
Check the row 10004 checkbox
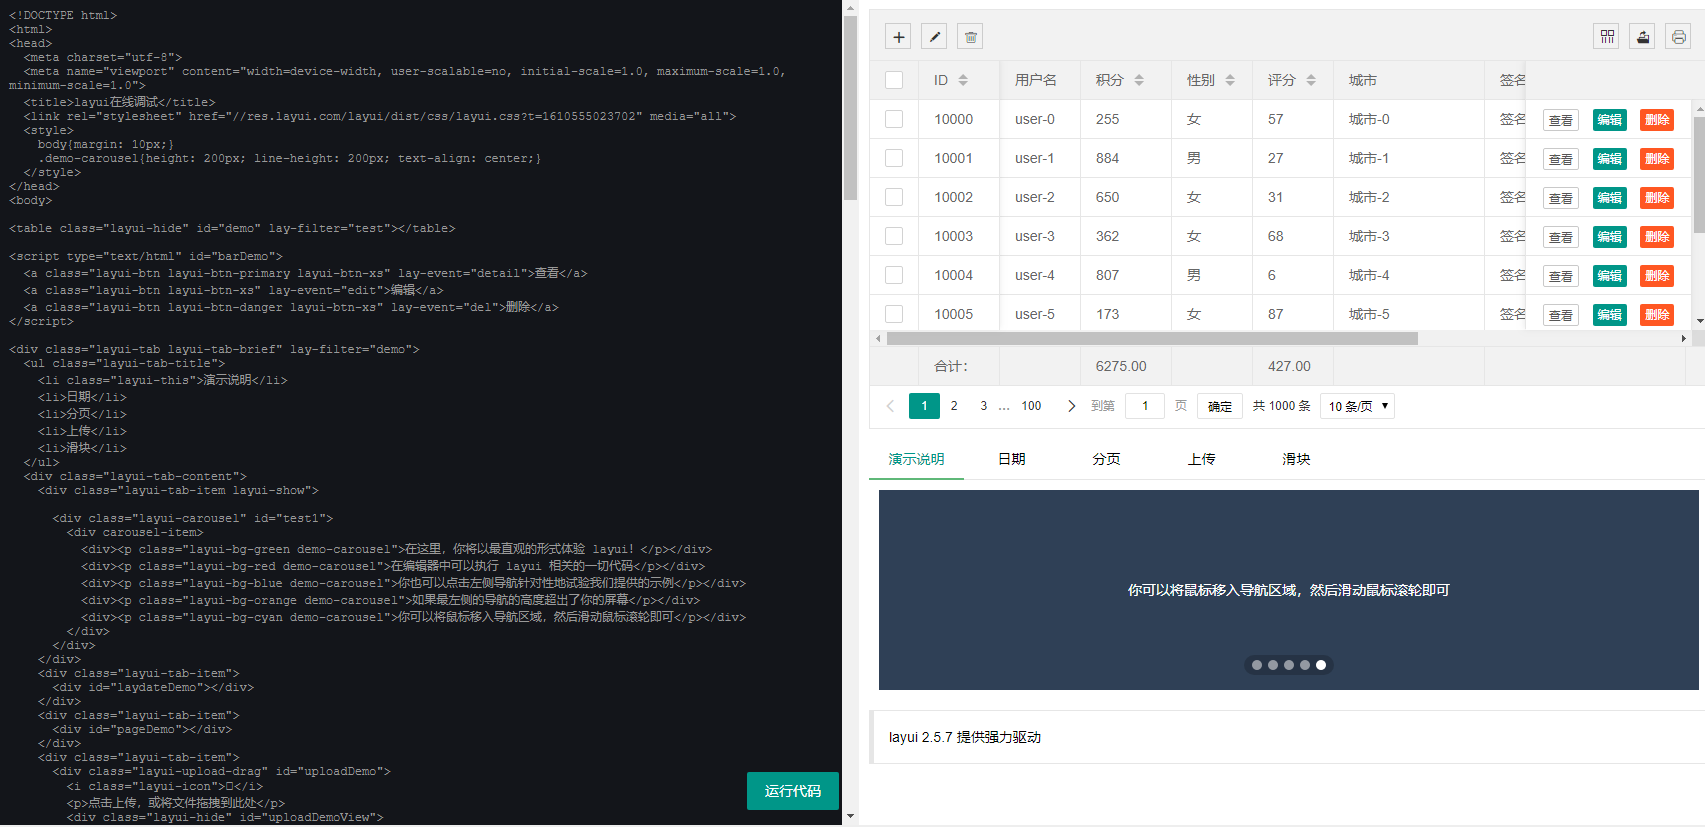pos(894,275)
